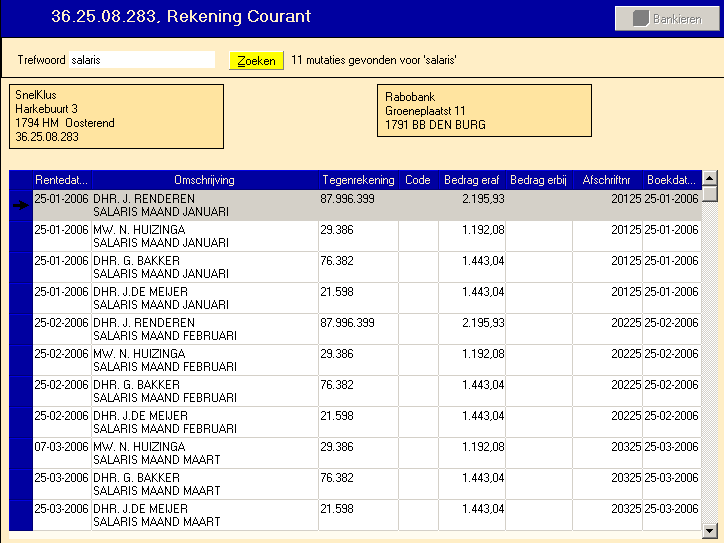Click the '11 mutaties gevonden' result text

click(x=374, y=60)
